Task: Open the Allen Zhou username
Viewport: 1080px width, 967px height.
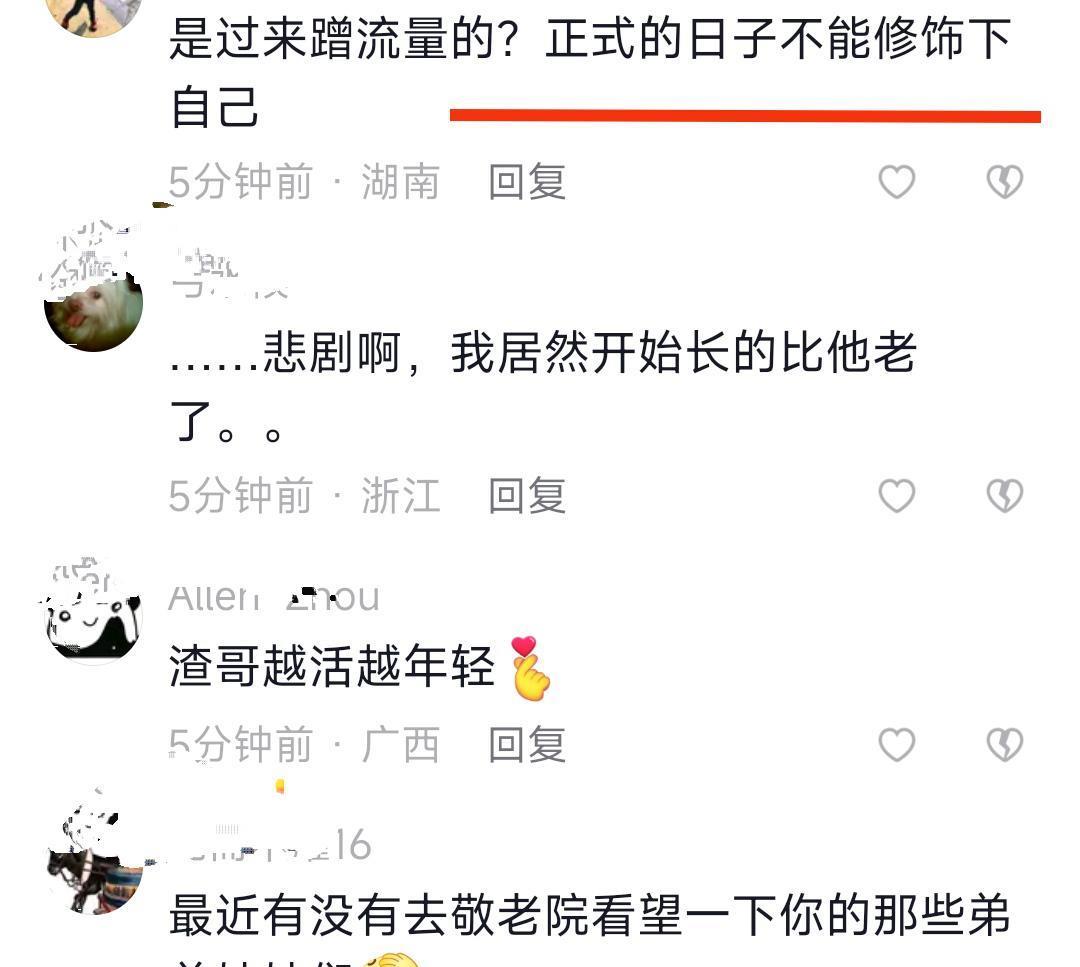Action: click(x=274, y=597)
